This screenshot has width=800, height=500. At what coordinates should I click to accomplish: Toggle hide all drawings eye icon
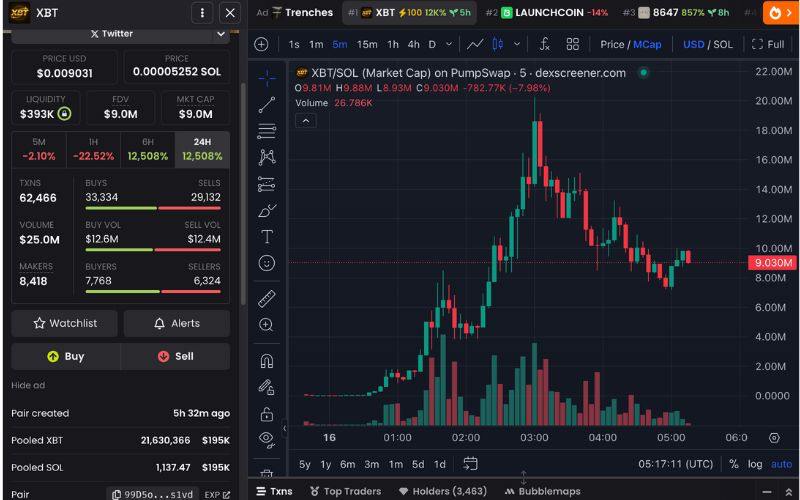(267, 439)
